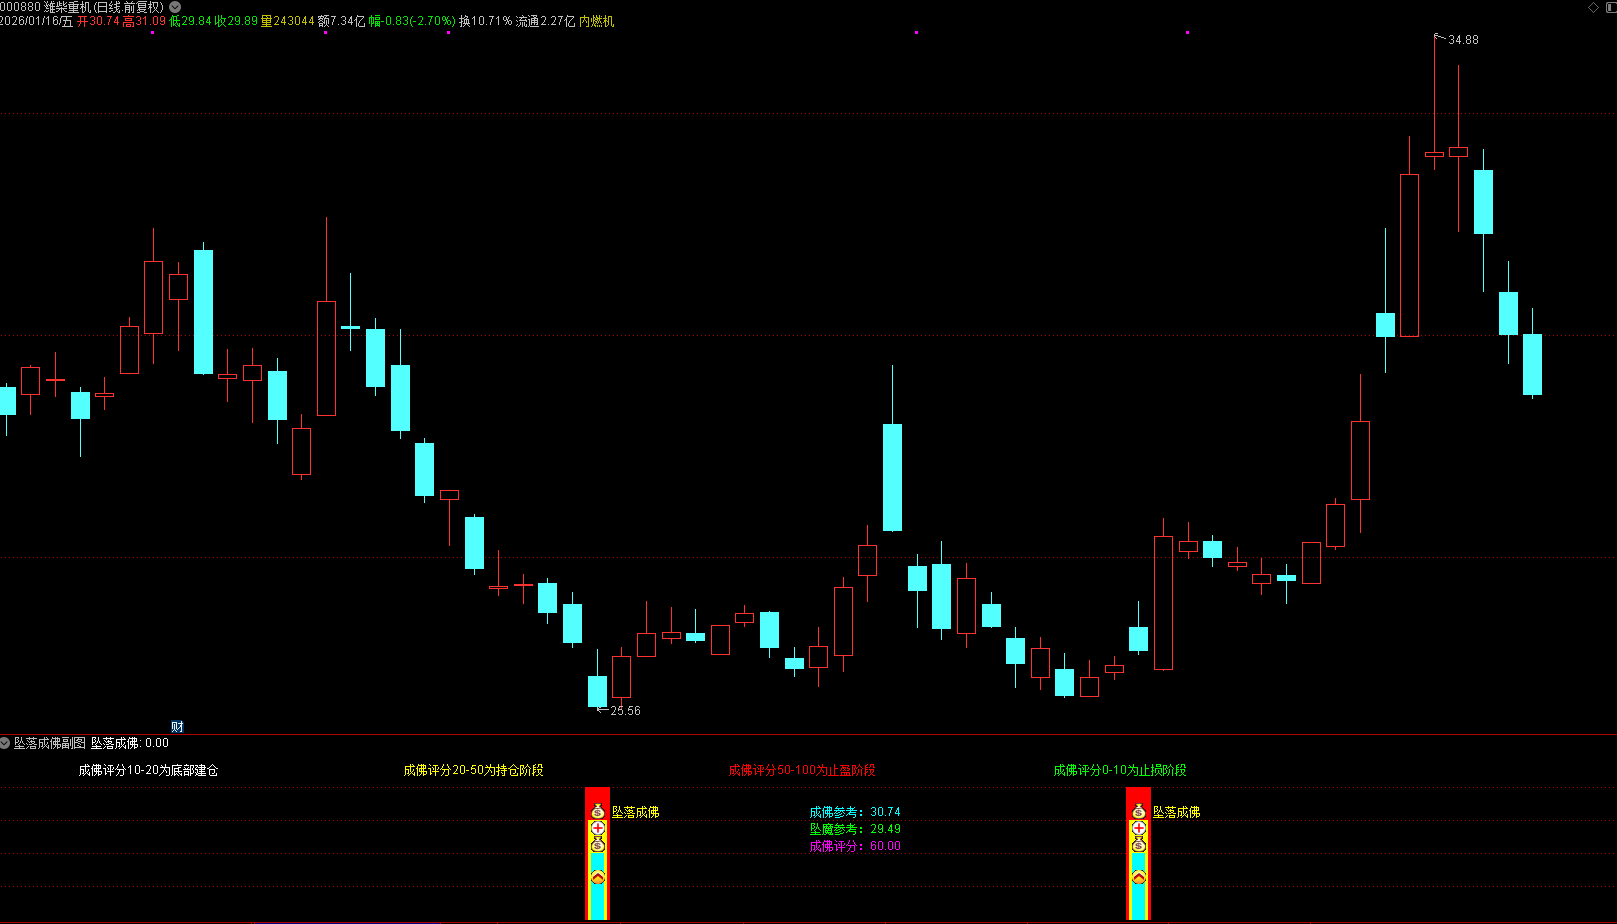Click the 坠落成佛副图 indicator name
The width and height of the screenshot is (1617, 924).
[x=50, y=743]
